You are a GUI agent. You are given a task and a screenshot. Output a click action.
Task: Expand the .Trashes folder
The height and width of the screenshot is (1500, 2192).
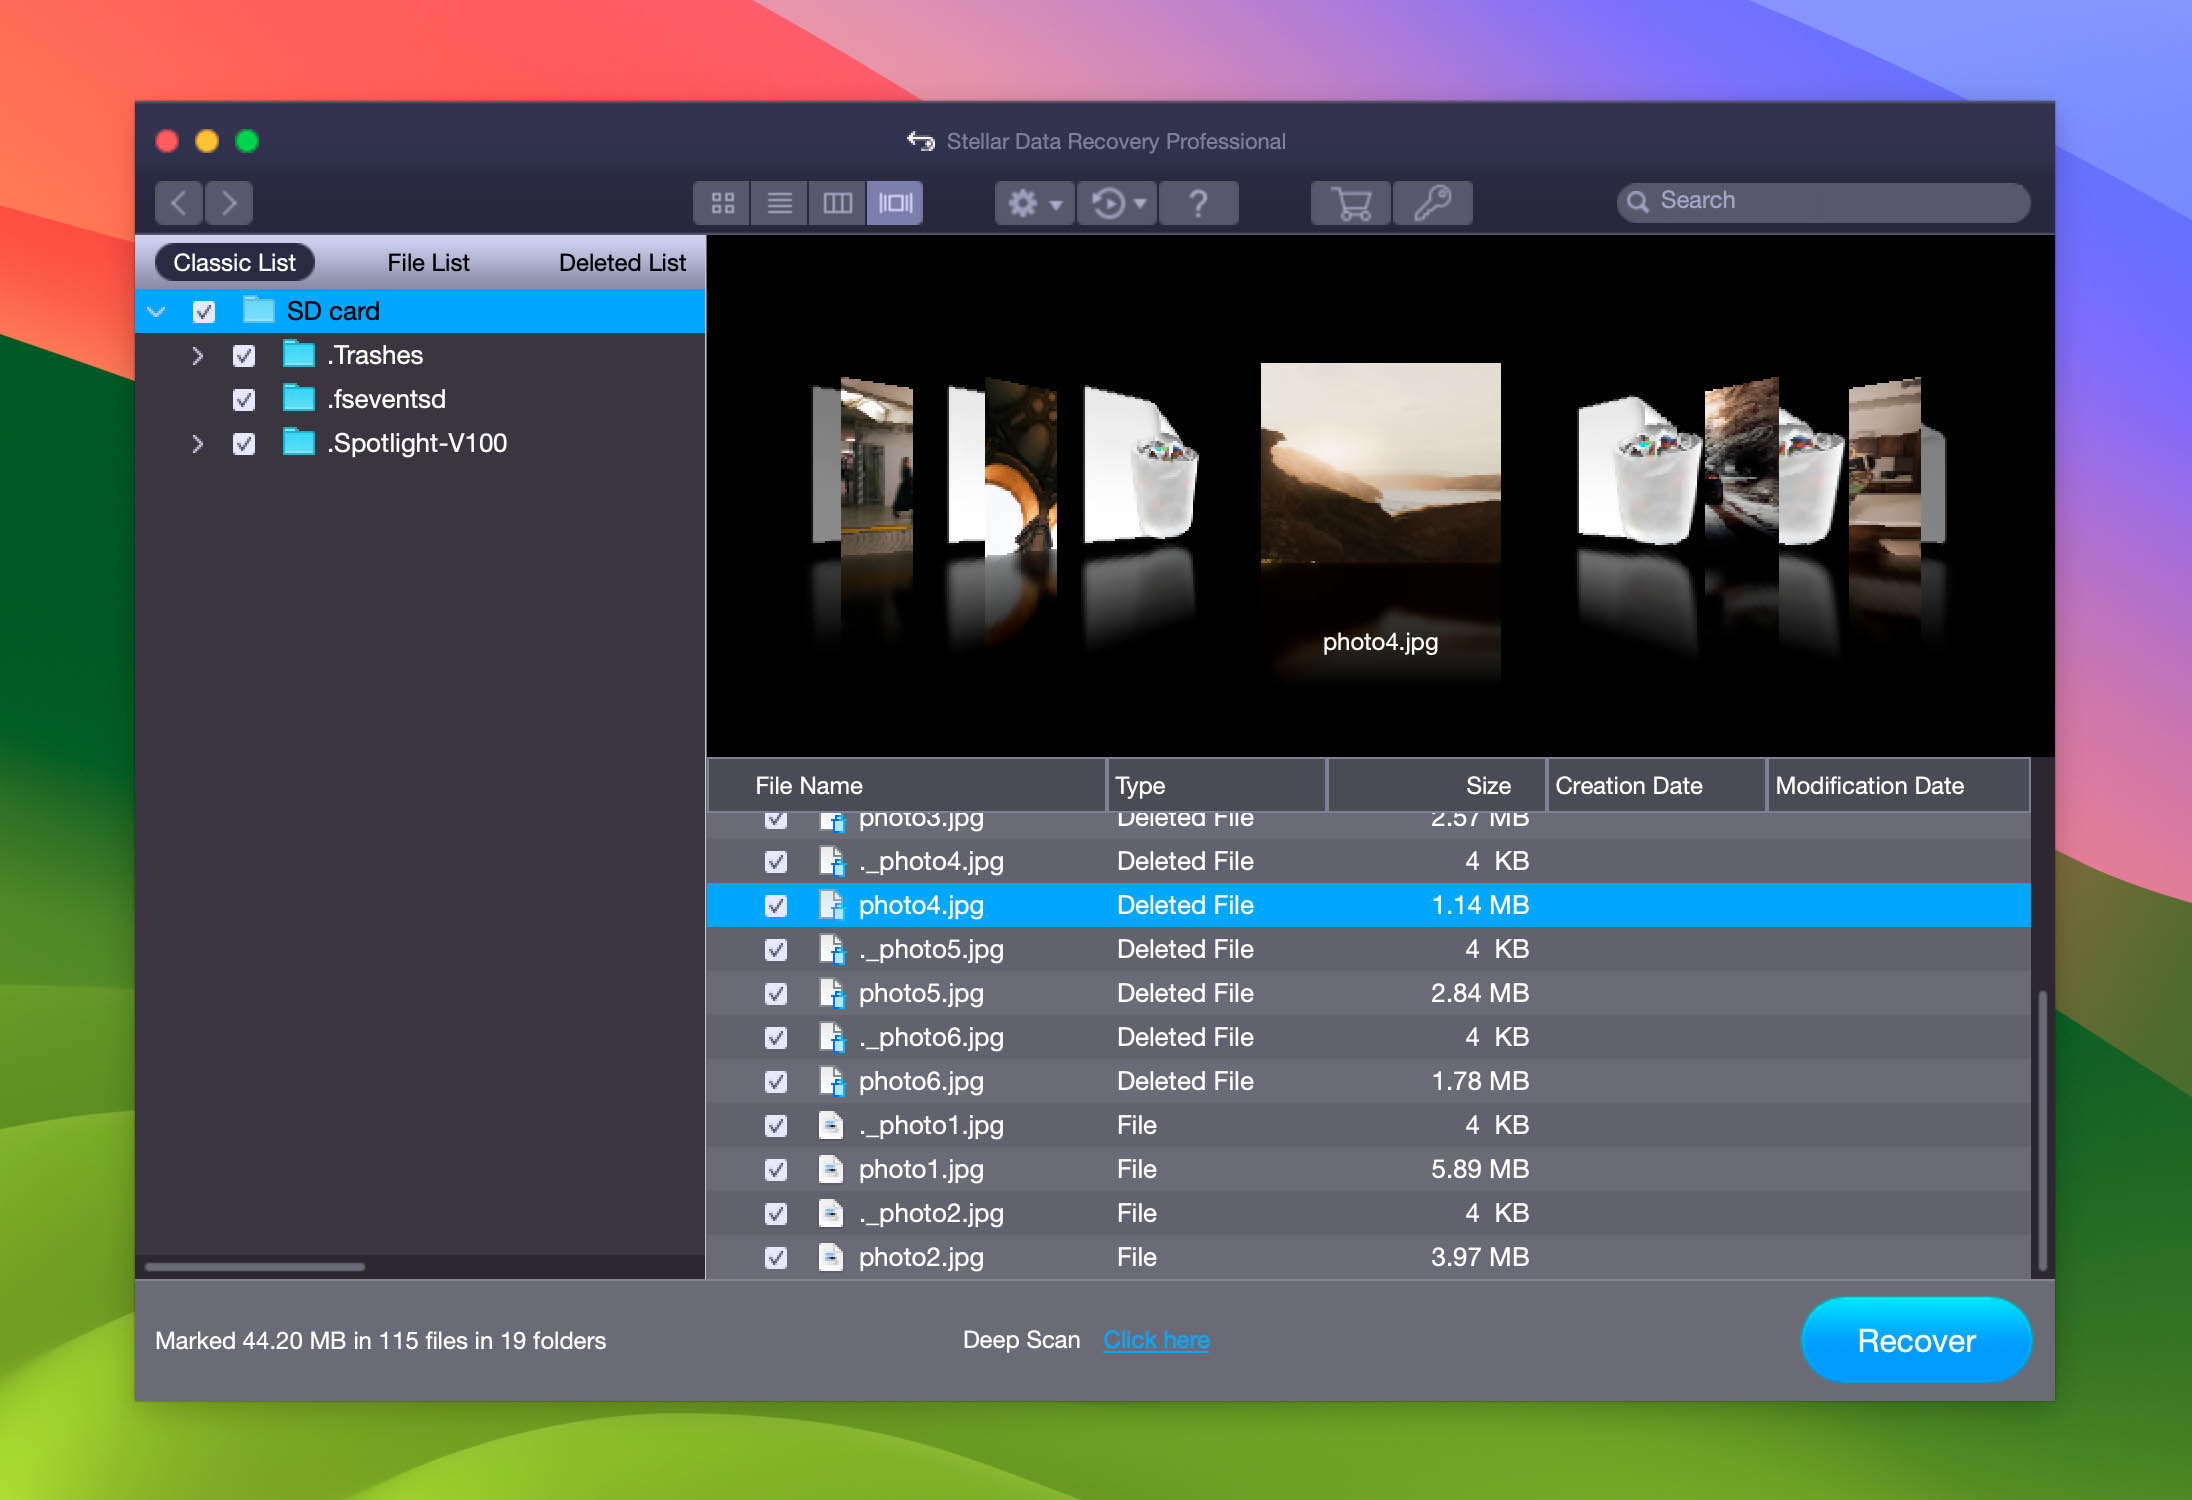[197, 356]
